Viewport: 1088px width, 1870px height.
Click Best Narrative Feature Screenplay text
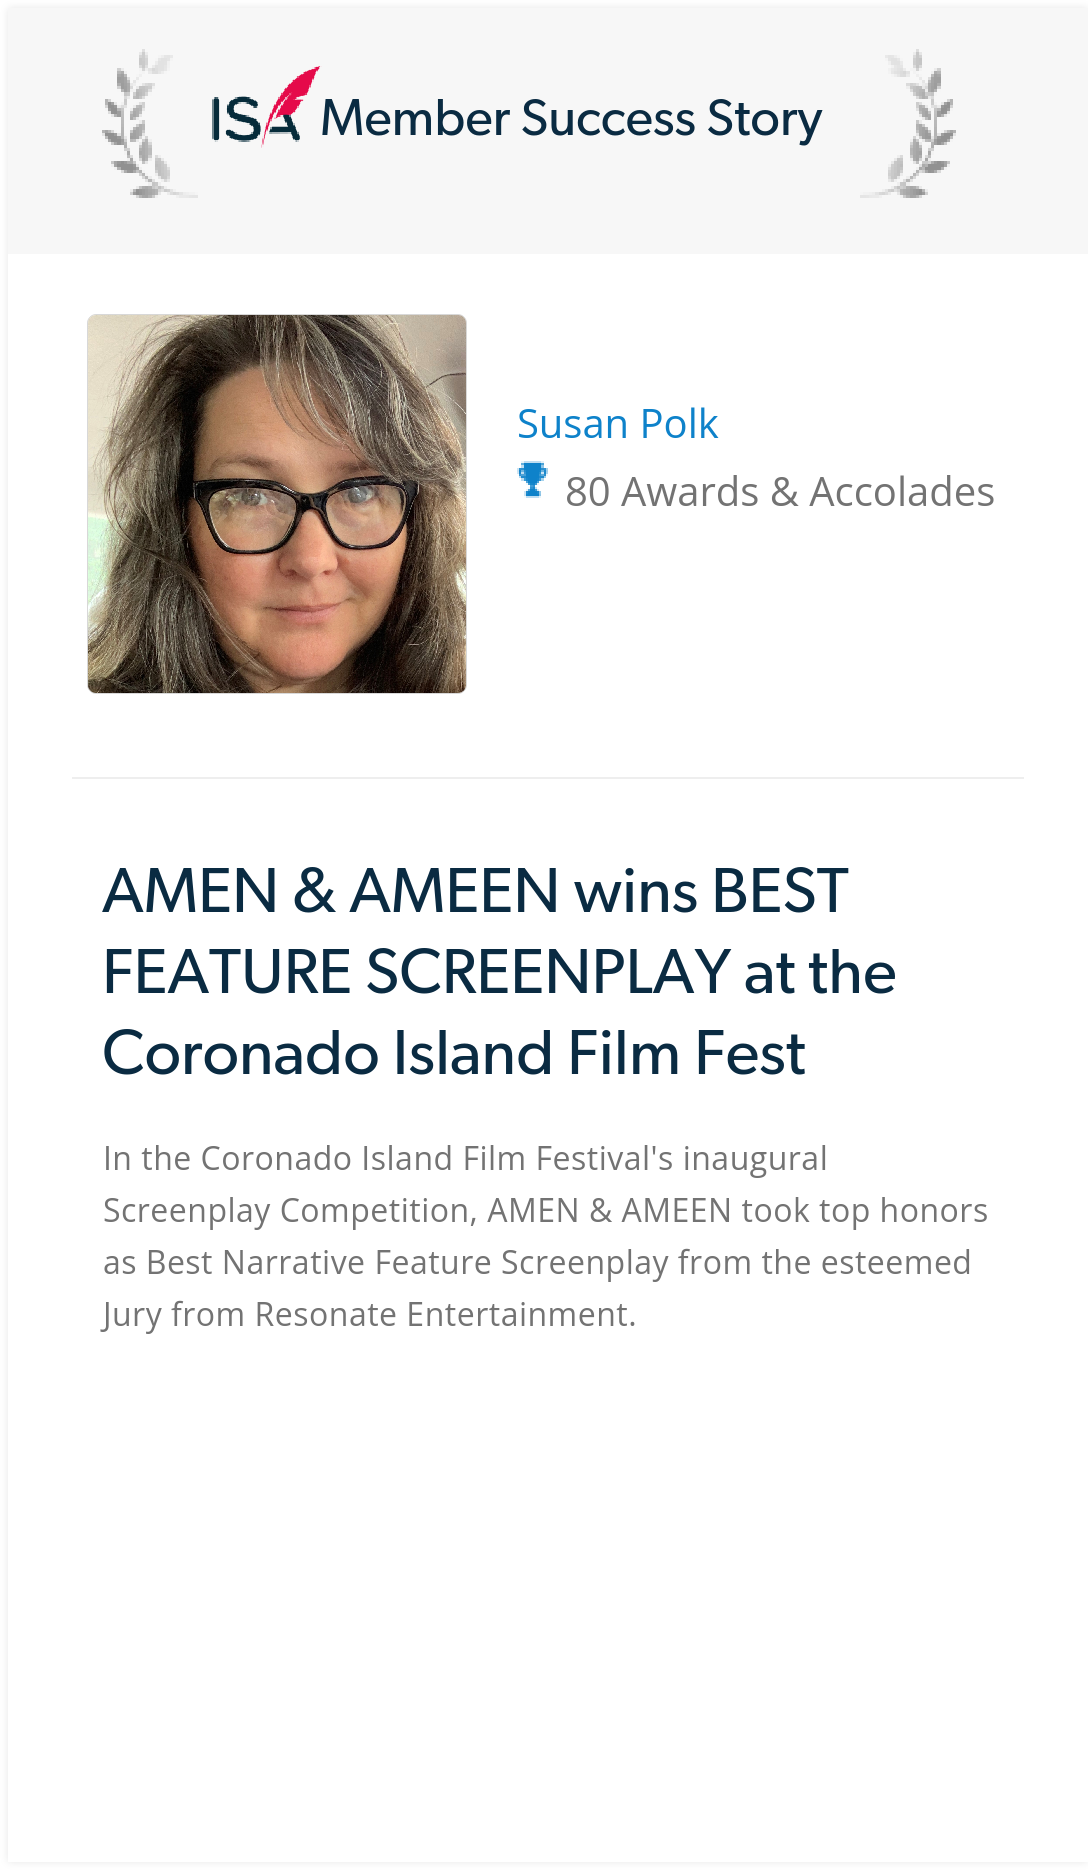(x=407, y=1262)
